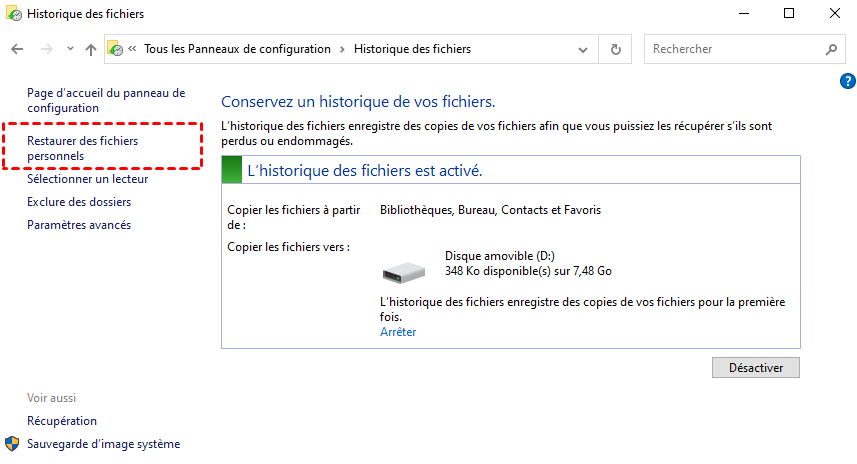Close the Historique des fichiers window
The image size is (857, 464).
[835, 13]
